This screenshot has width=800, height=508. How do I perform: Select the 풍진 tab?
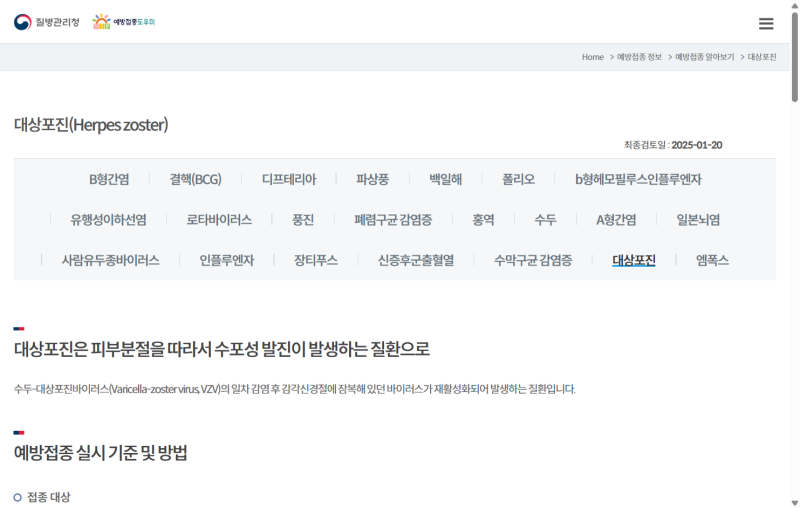point(303,220)
